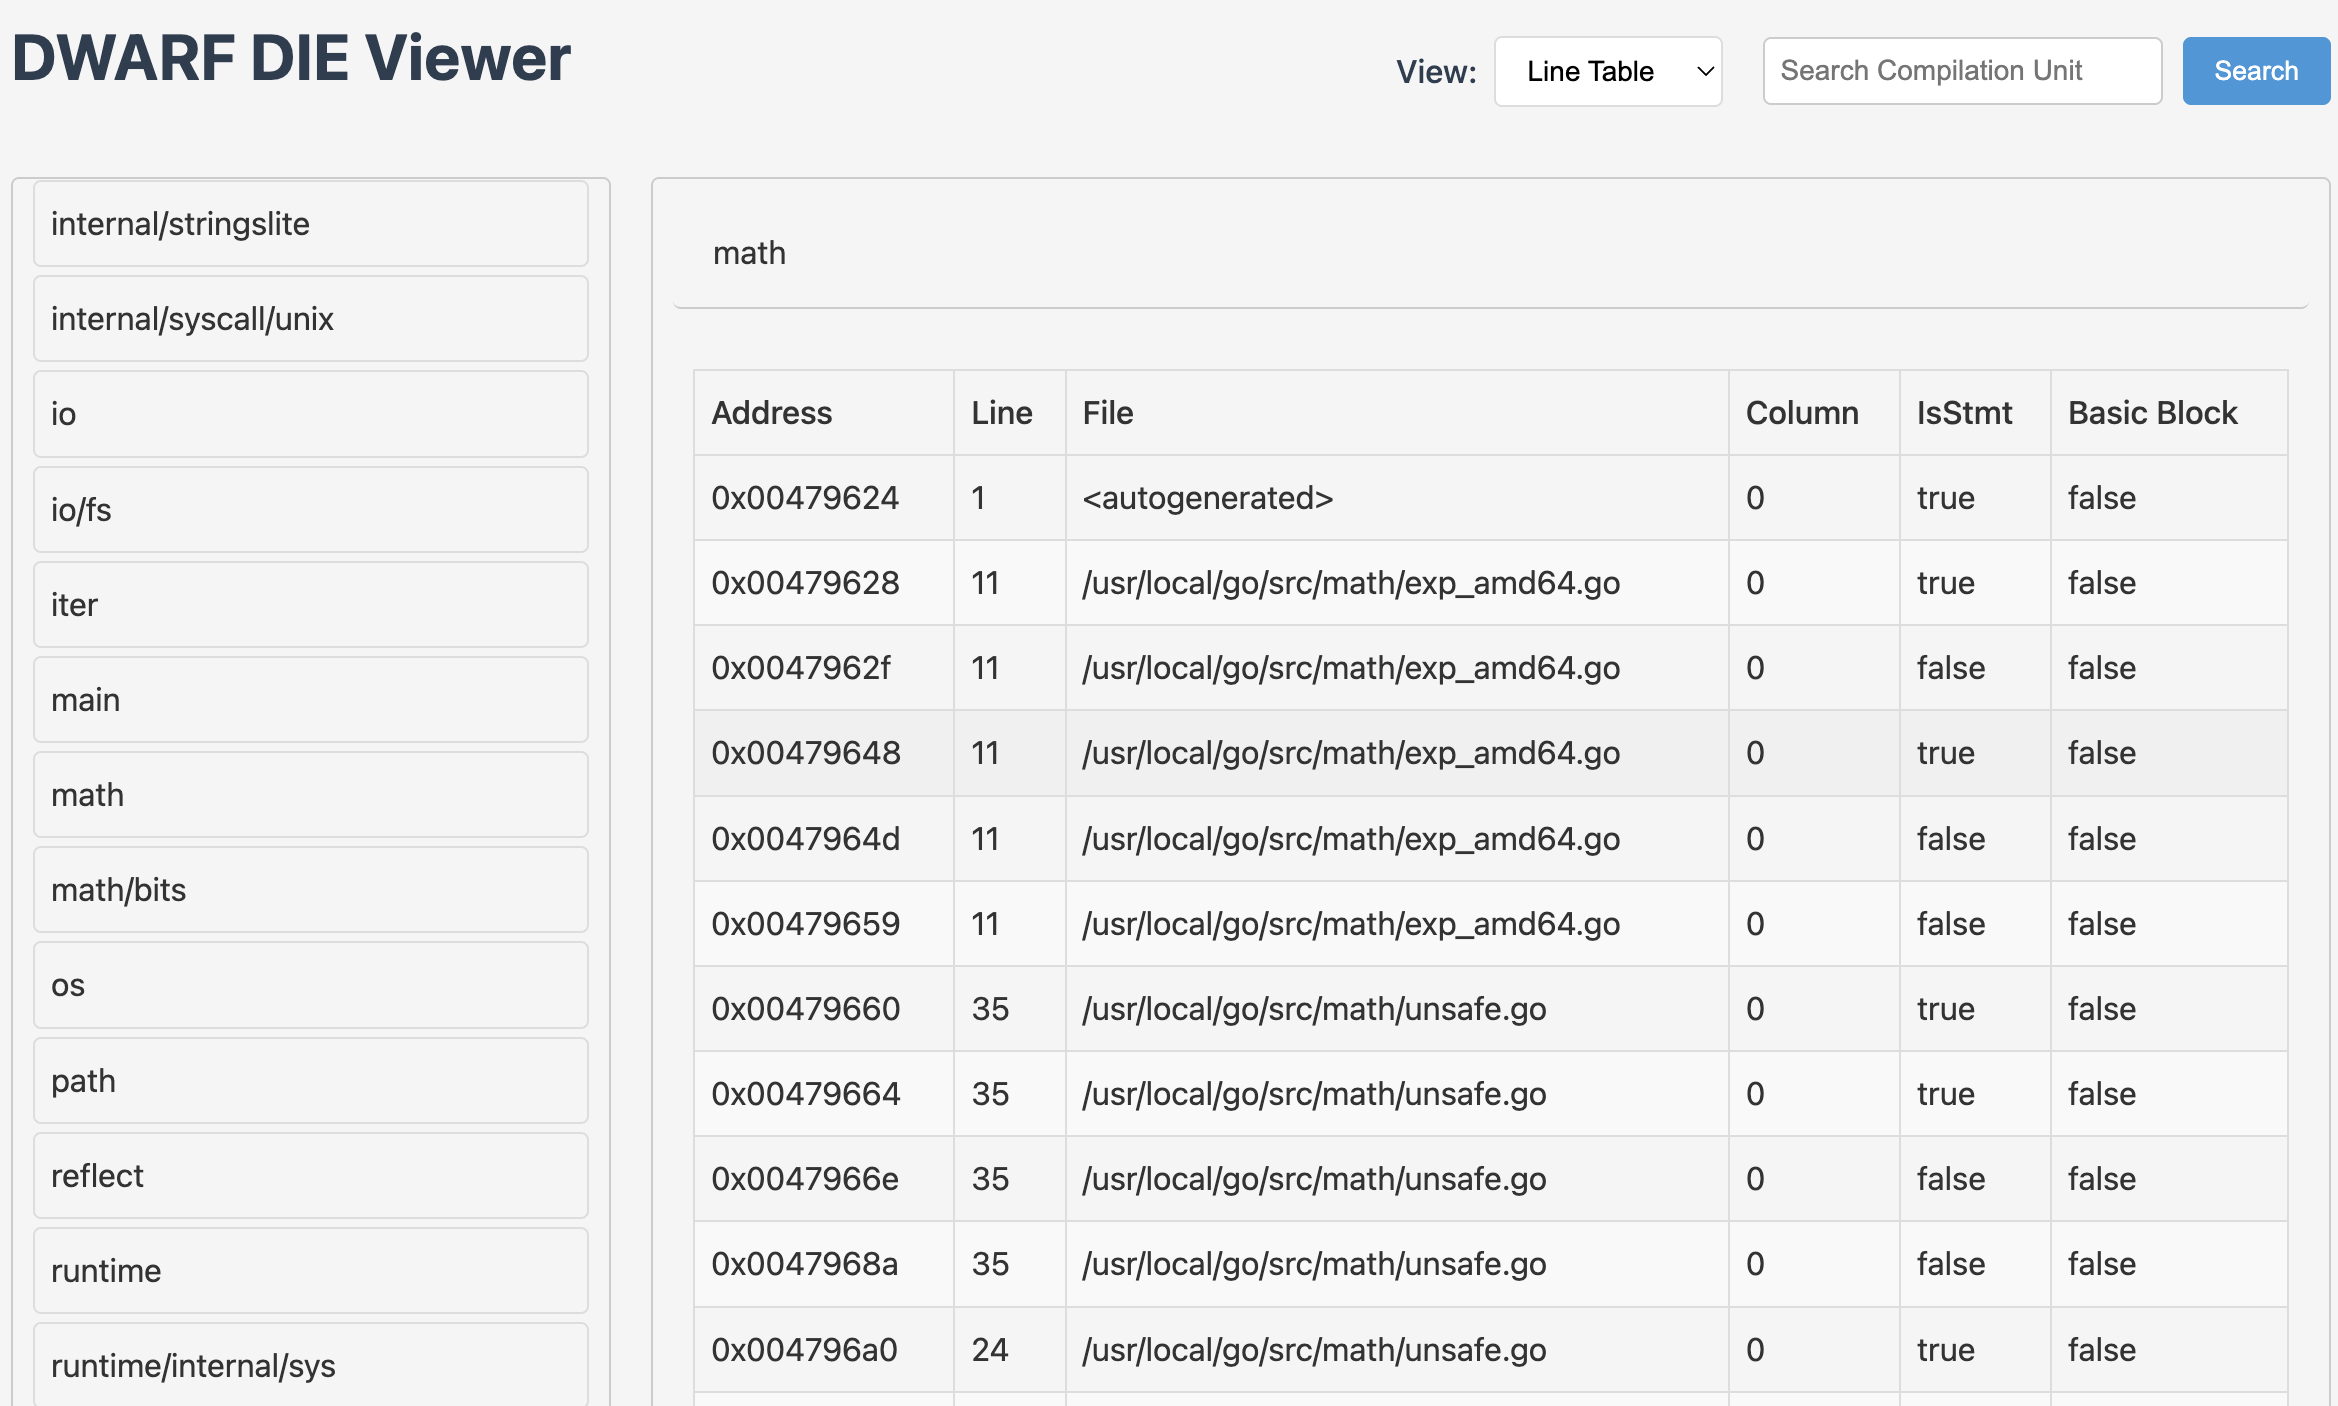Select internal/syscall/unix in sidebar
Image resolution: width=2338 pixels, height=1406 pixels.
tap(311, 319)
